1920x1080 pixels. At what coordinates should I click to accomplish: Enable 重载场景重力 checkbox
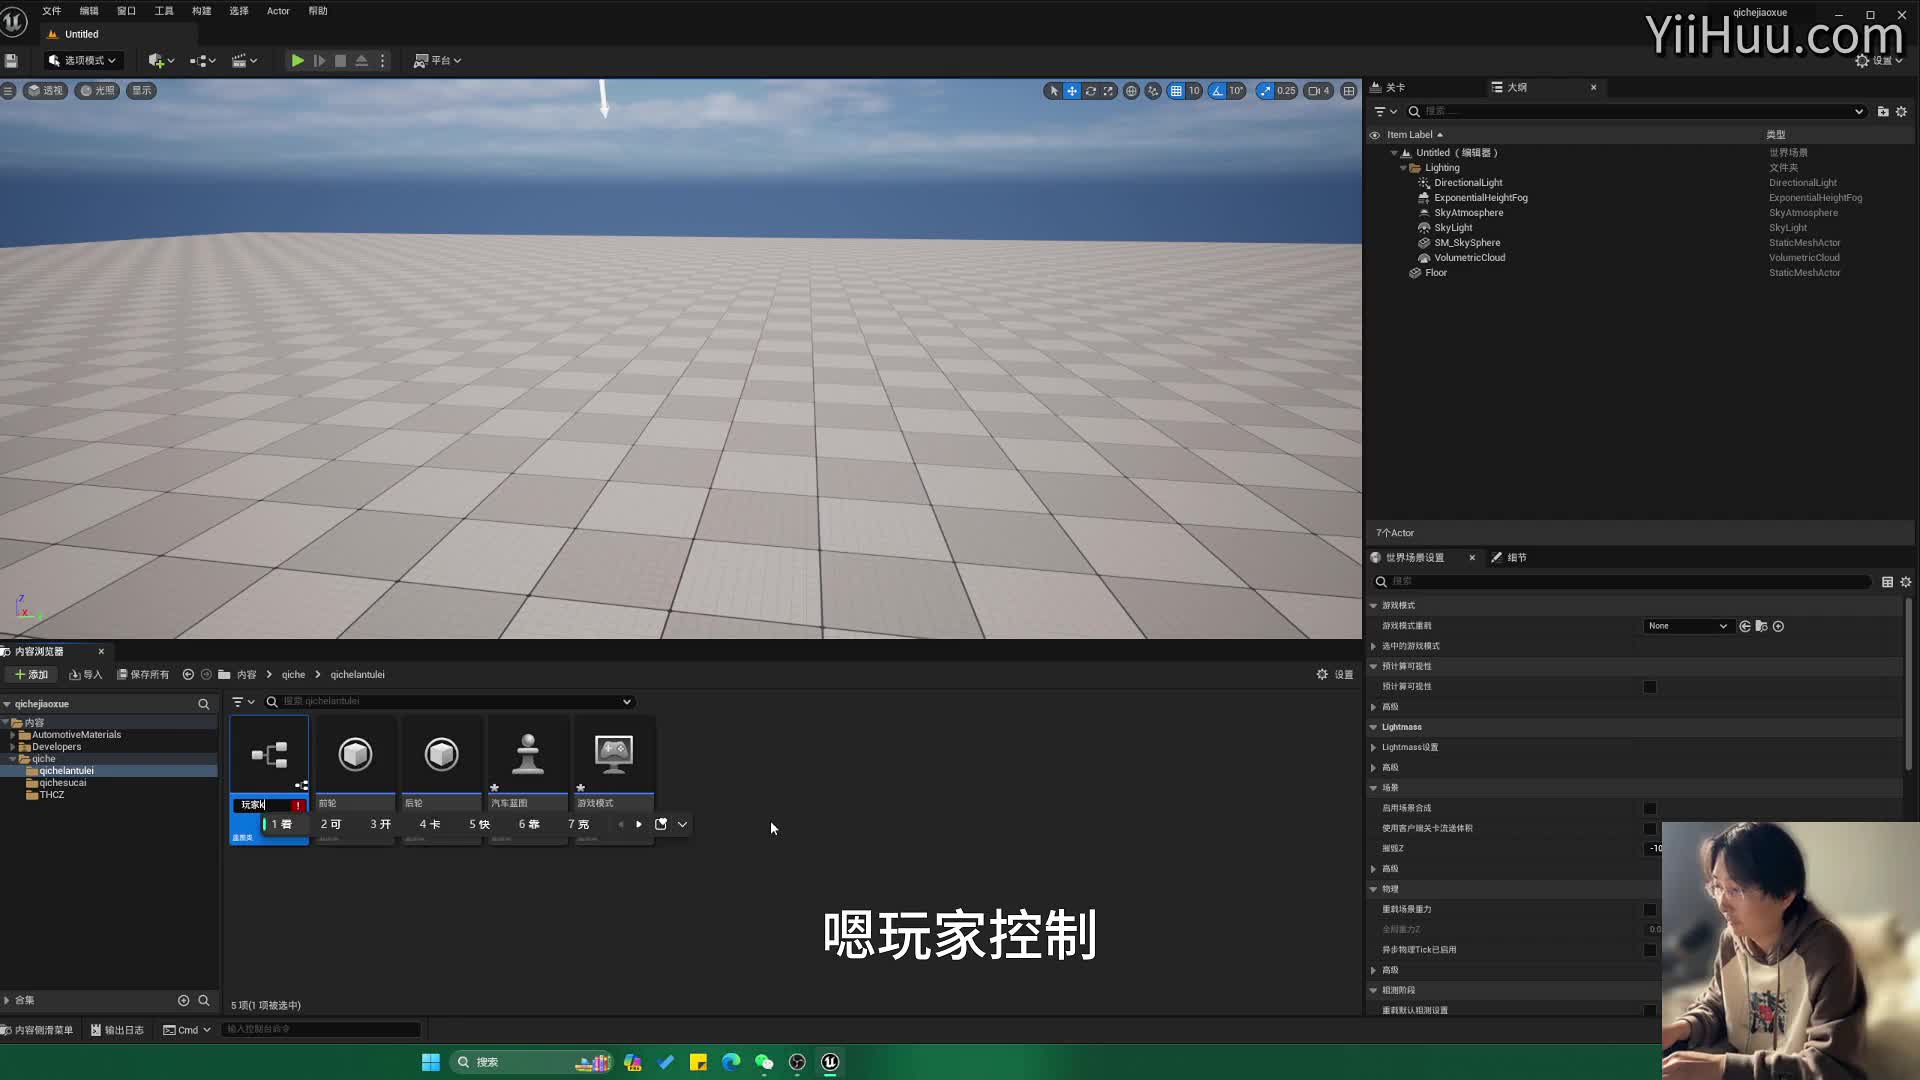1650,910
